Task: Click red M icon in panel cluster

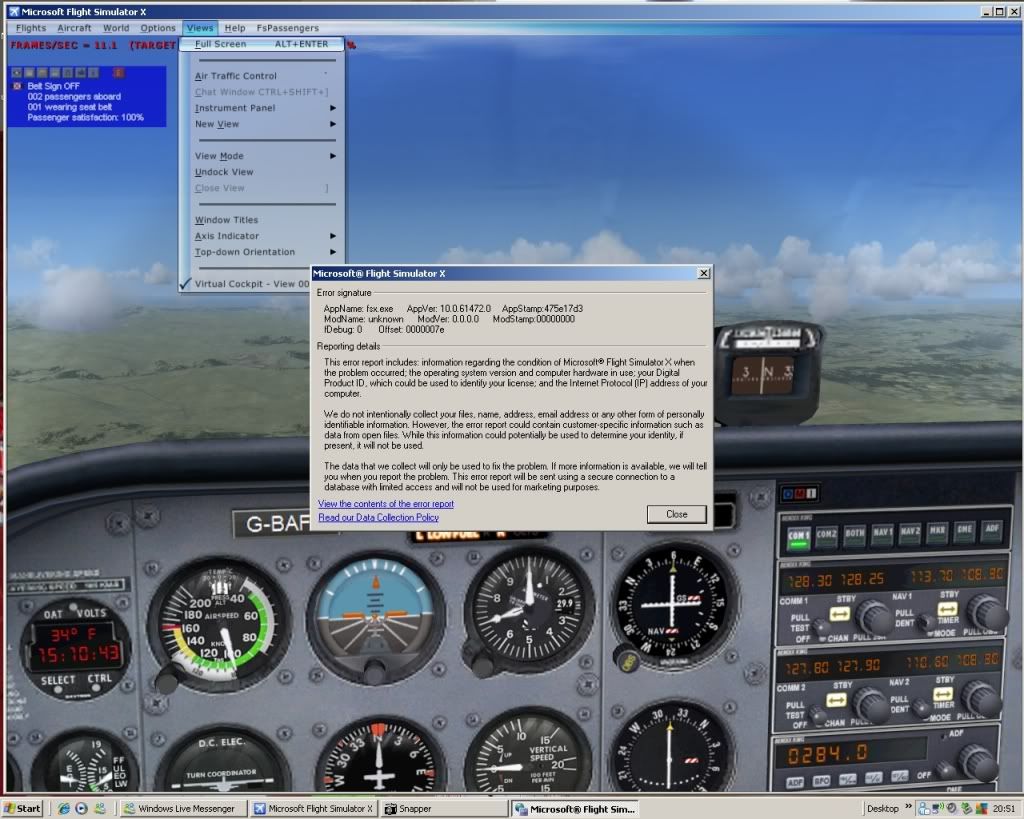Action: [799, 494]
